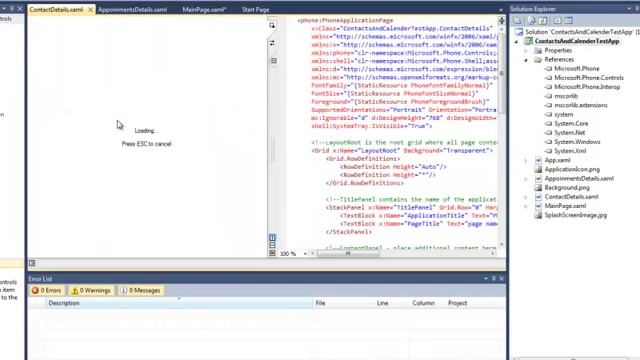
Task: Click the LayoutRoot Grid line in XAML
Action: coord(402,151)
